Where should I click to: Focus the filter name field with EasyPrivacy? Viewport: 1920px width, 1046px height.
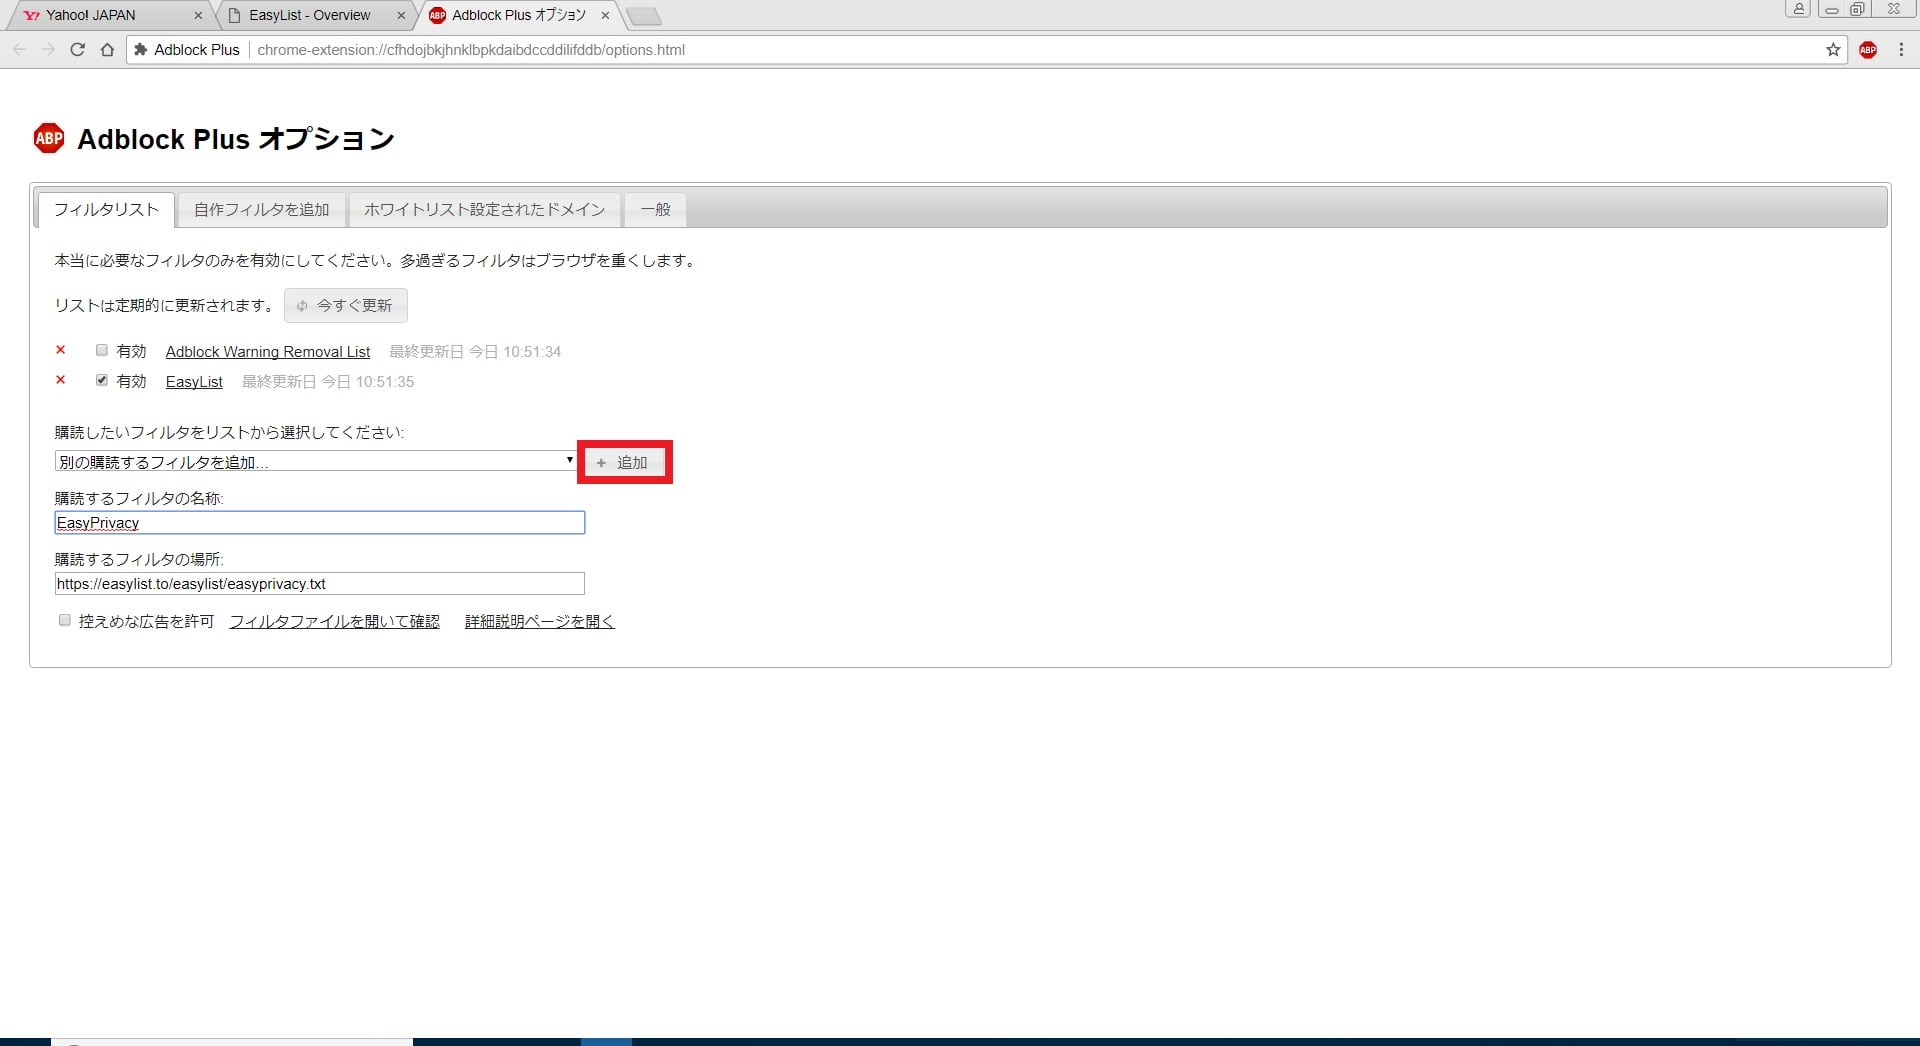(320, 523)
